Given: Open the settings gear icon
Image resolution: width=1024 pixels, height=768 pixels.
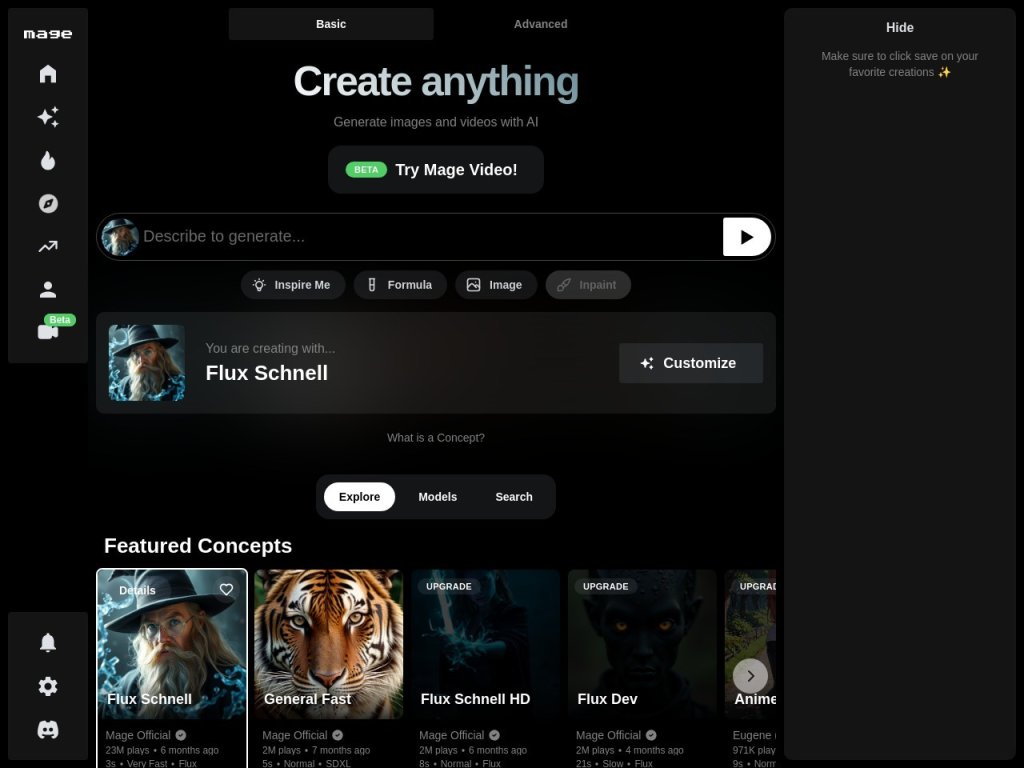Looking at the screenshot, I should click(x=48, y=686).
